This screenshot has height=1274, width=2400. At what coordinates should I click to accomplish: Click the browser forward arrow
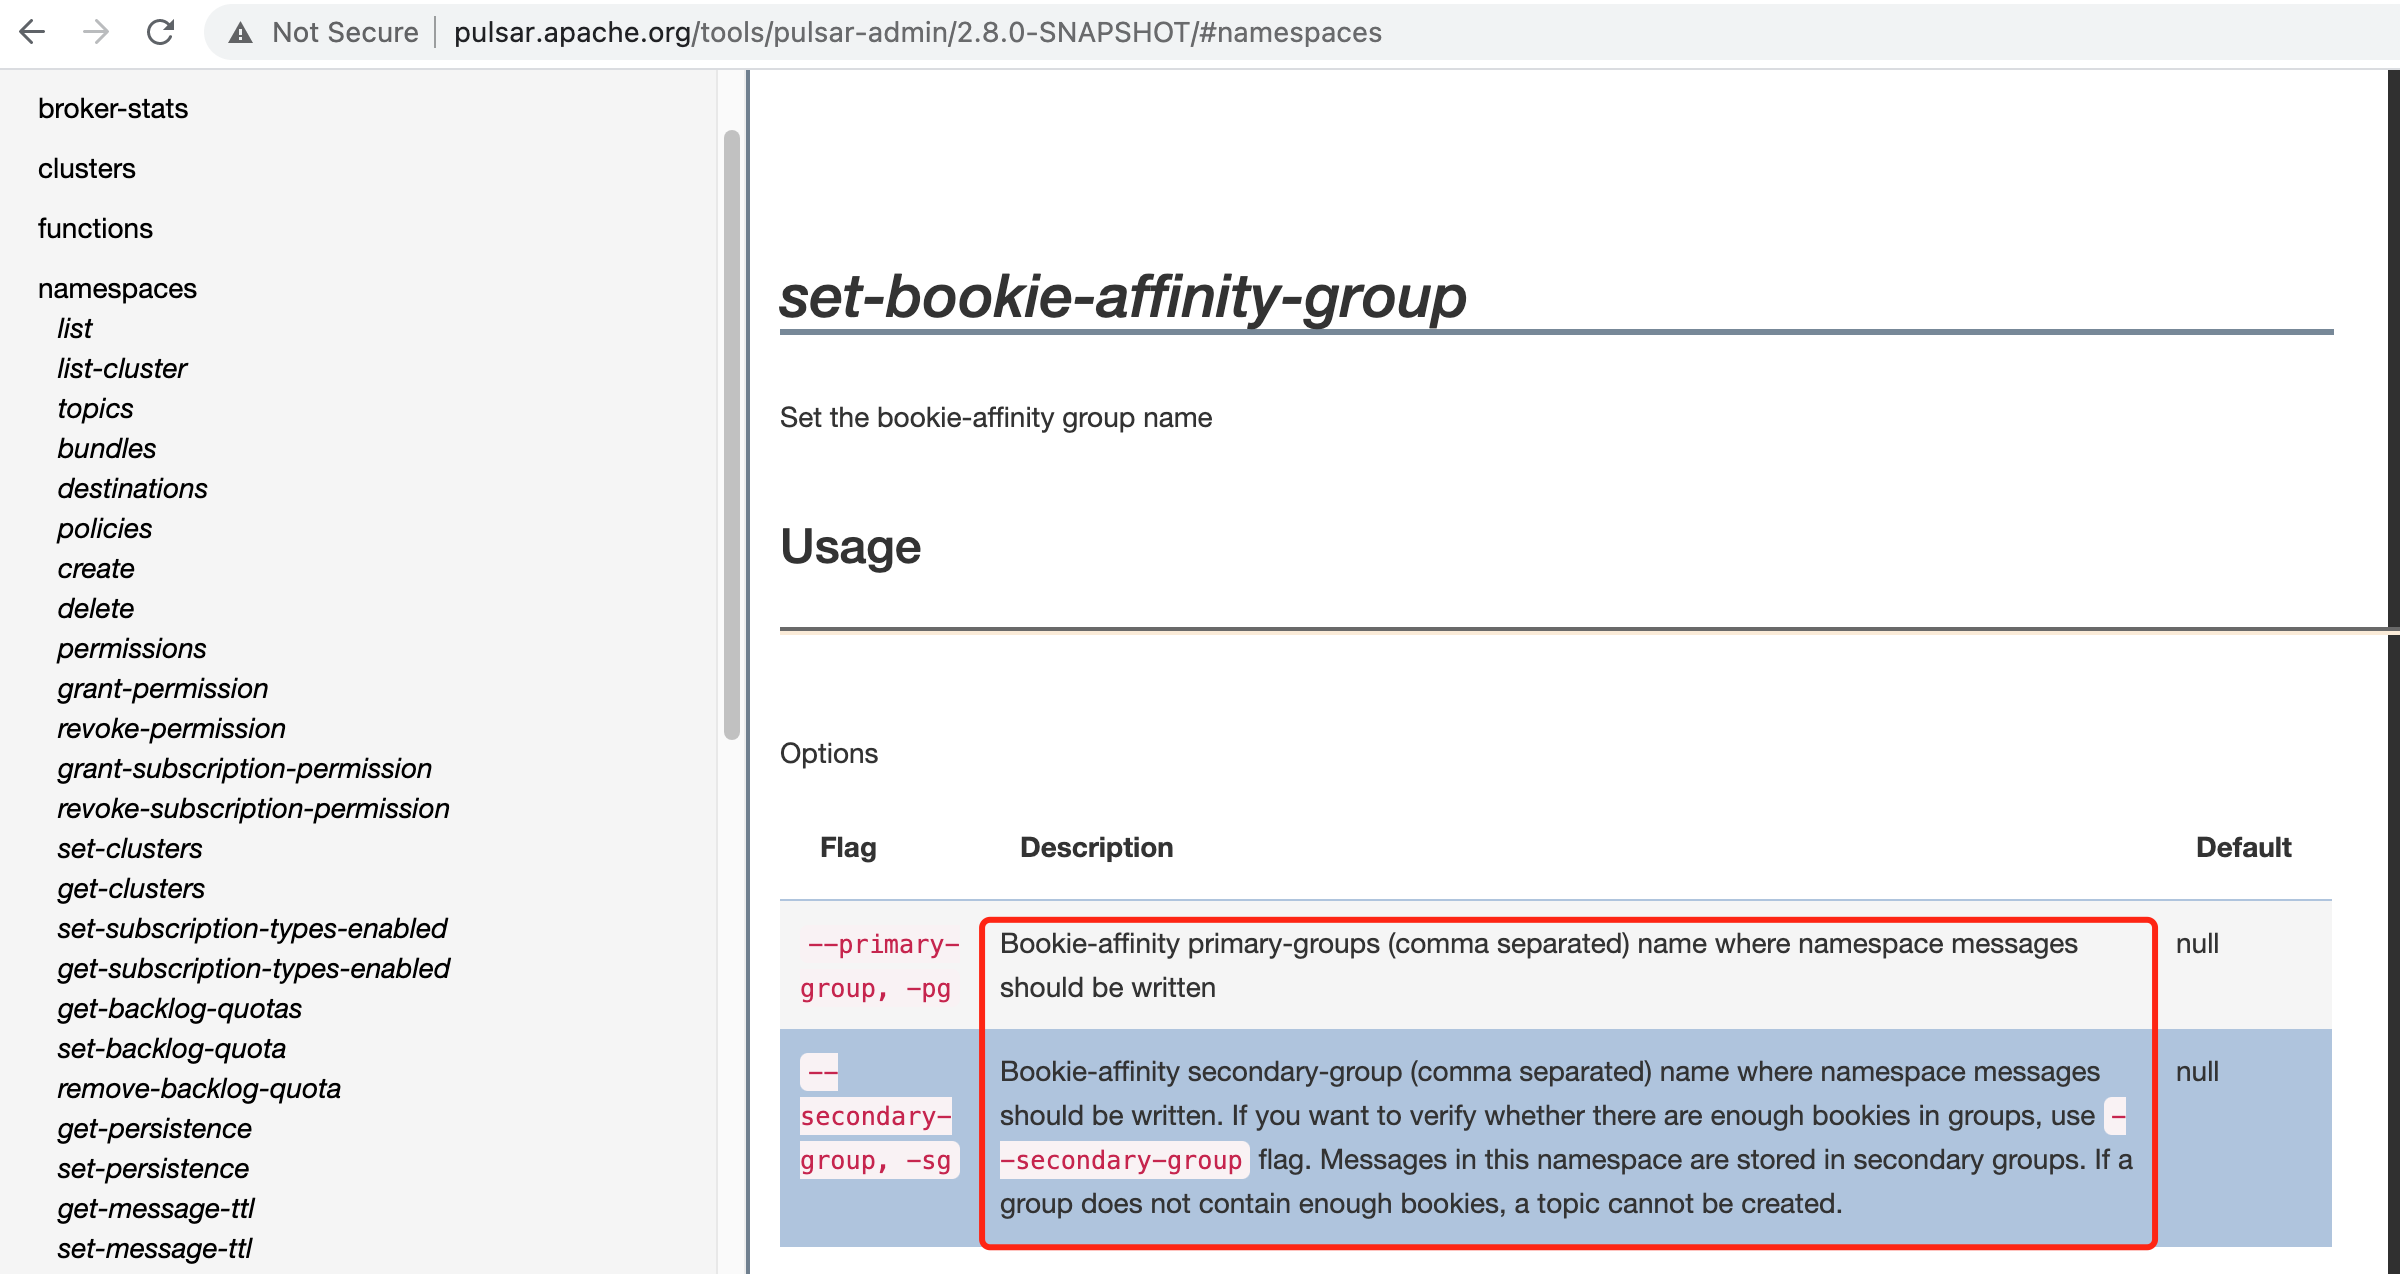coord(96,32)
